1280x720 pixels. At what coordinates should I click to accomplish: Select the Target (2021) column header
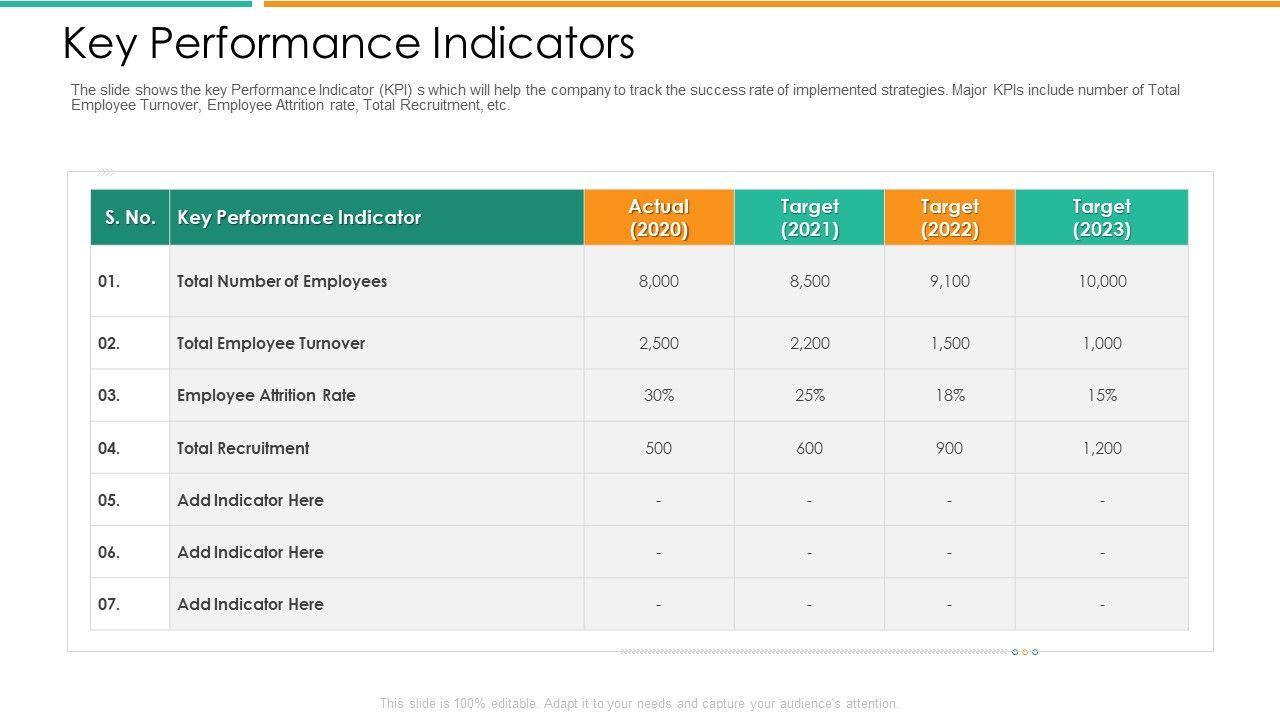click(809, 218)
